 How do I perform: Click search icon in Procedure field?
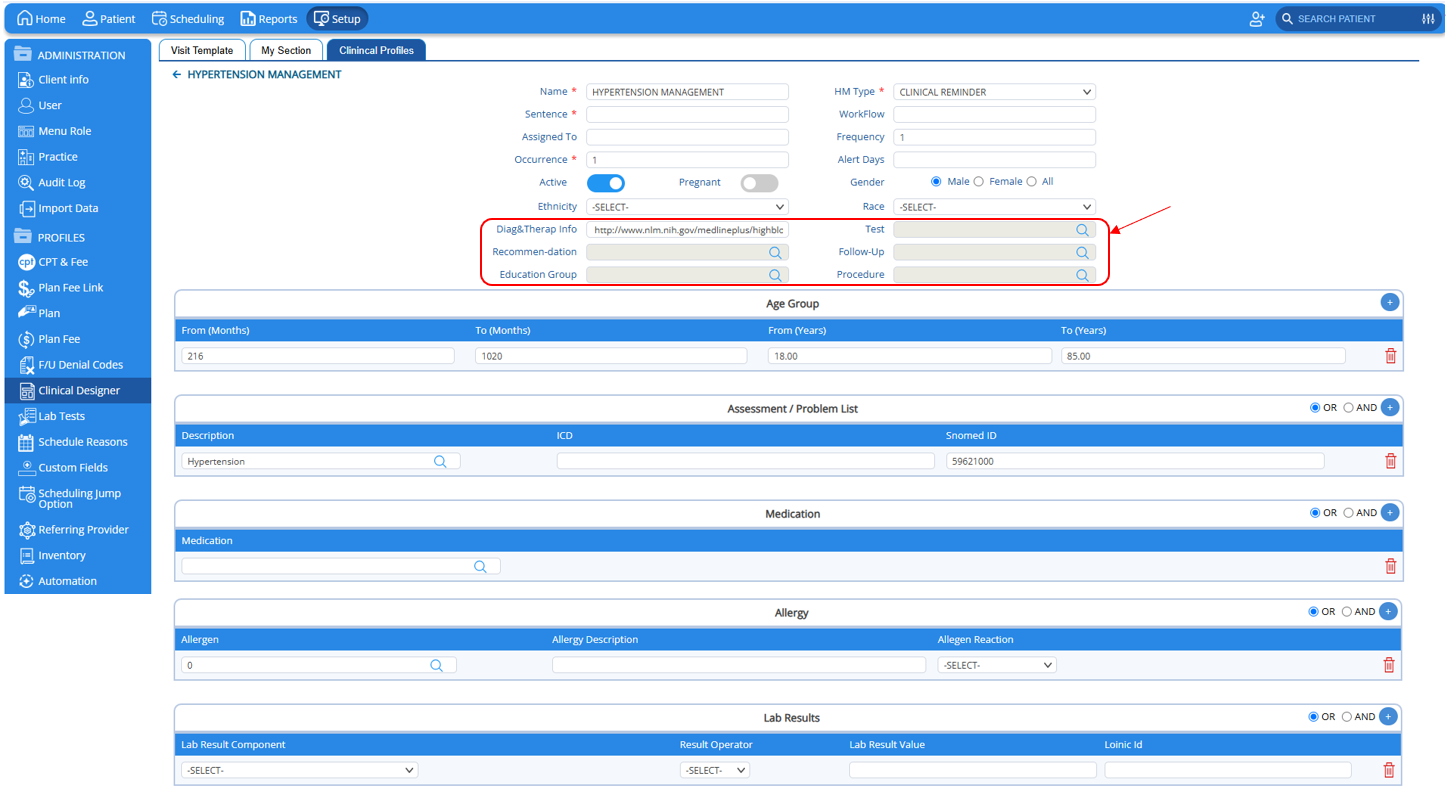[1082, 275]
